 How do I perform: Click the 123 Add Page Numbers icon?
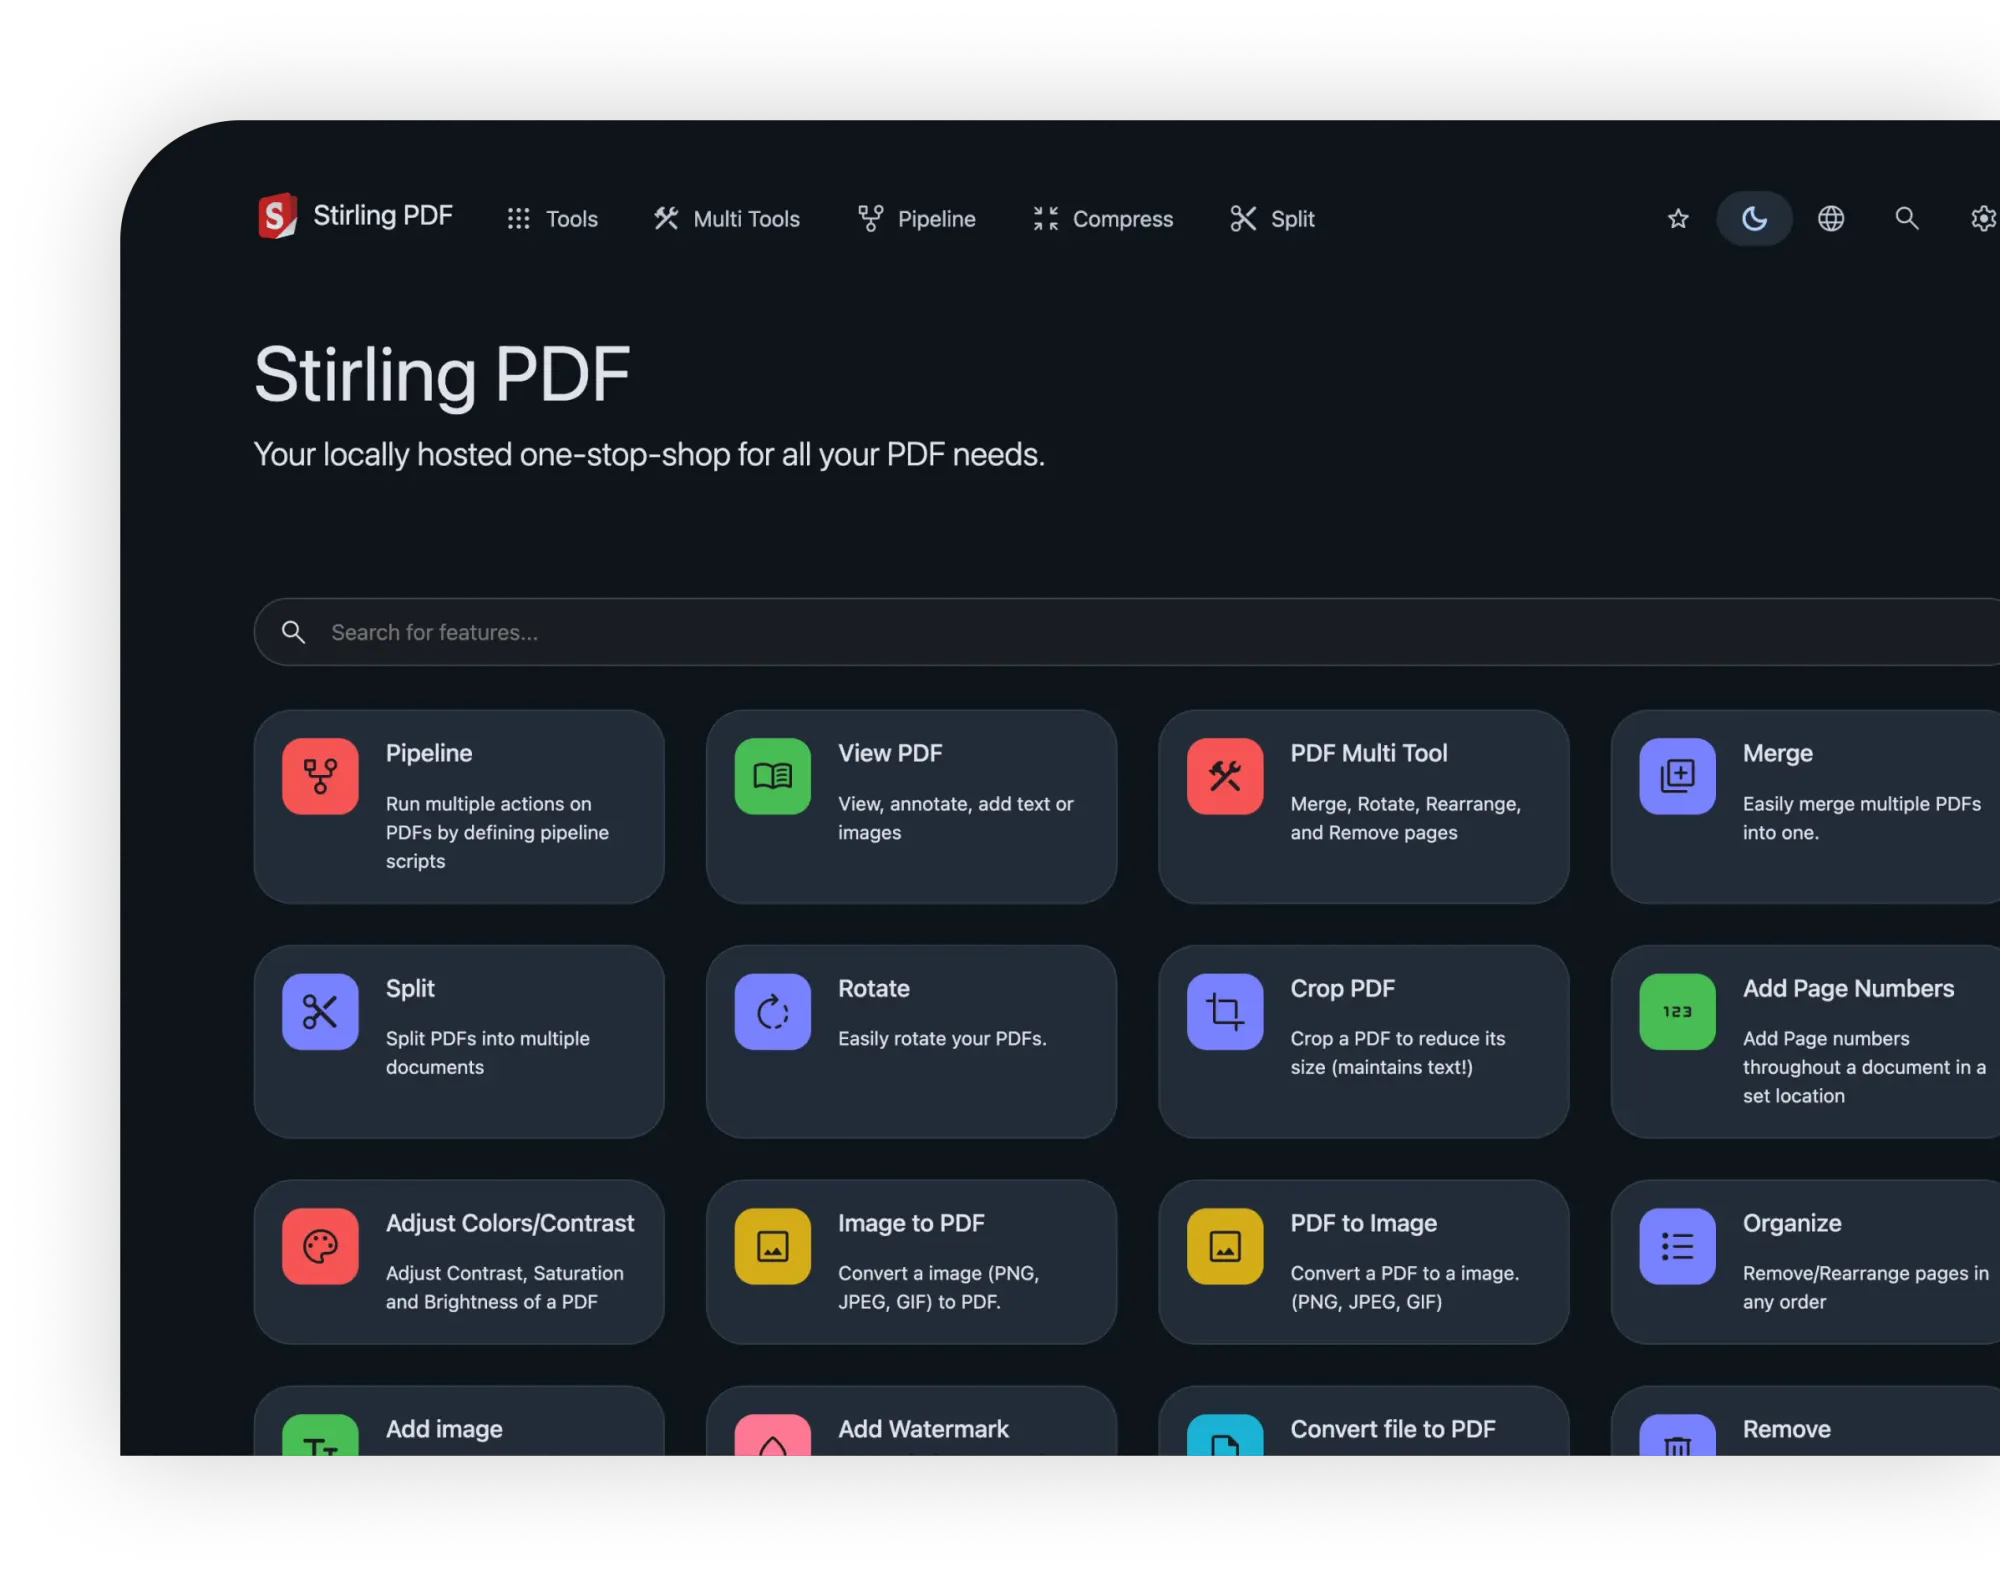(x=1677, y=1012)
